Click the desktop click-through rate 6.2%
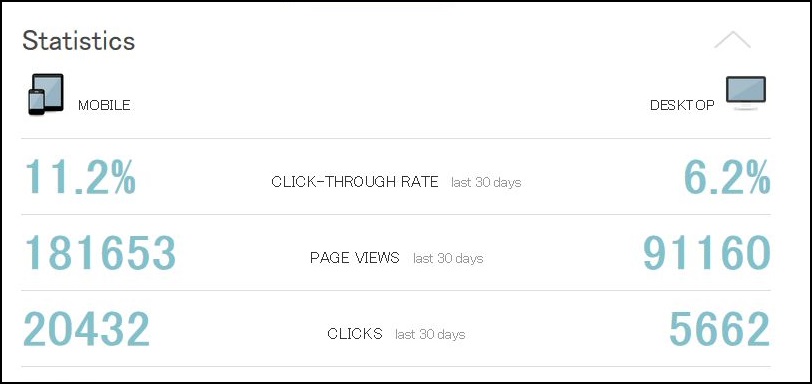The image size is (812, 384). coord(727,177)
